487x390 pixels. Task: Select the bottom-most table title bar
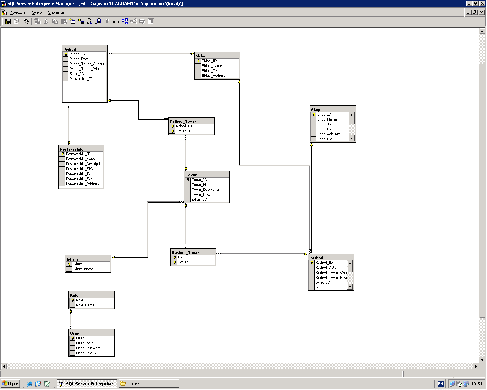pyautogui.click(x=91, y=333)
